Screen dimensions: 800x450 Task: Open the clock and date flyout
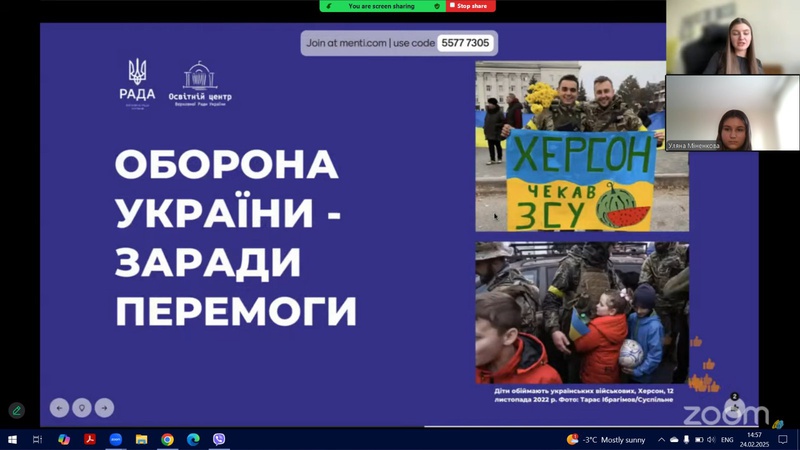click(x=754, y=439)
